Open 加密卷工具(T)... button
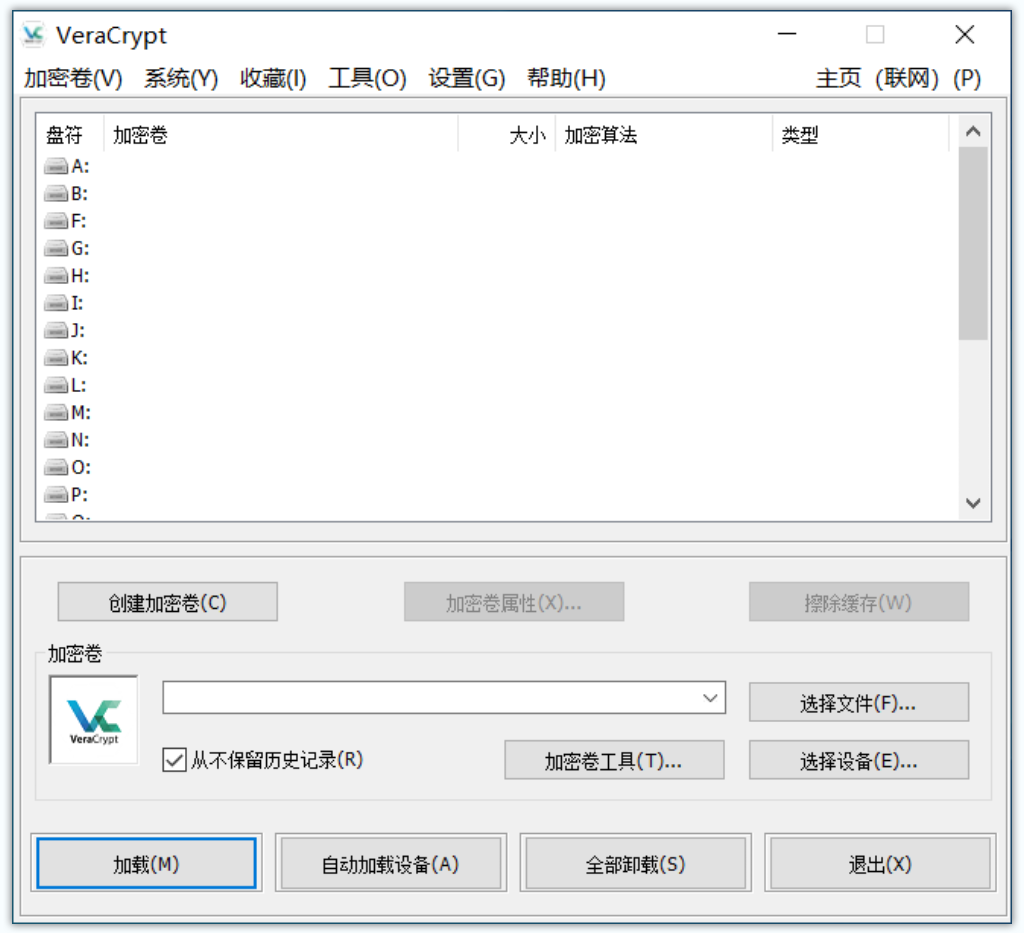 click(x=614, y=760)
